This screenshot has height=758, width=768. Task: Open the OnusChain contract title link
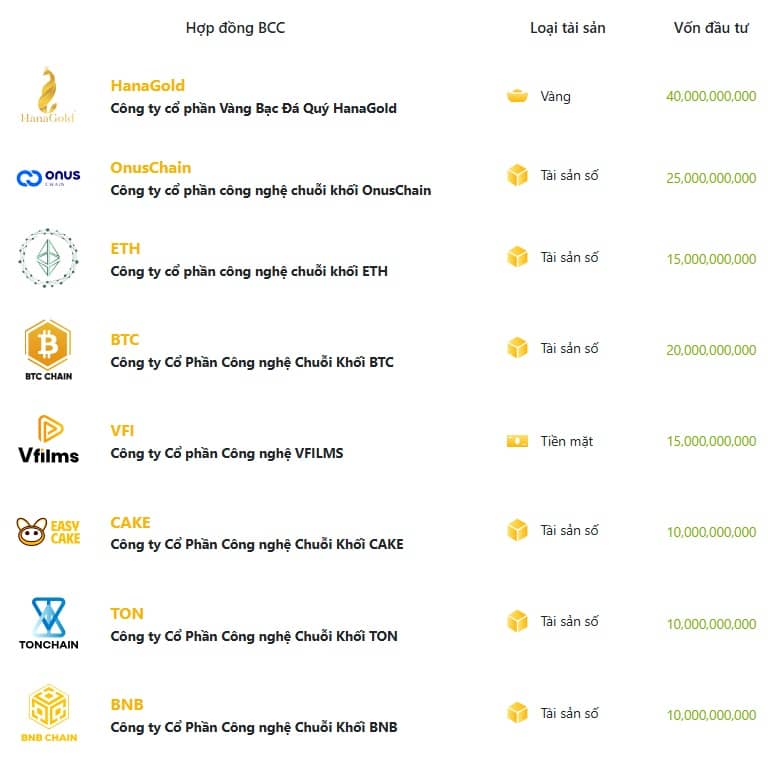coord(150,167)
